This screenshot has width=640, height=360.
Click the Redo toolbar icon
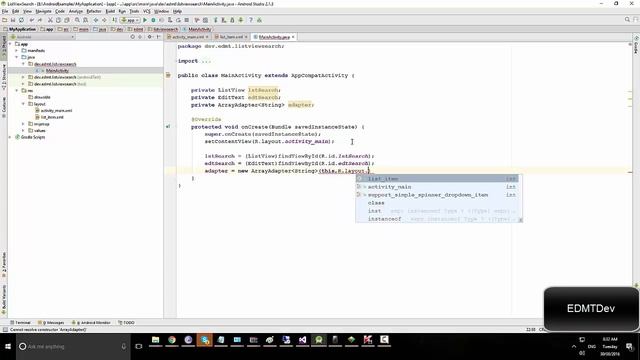click(40, 20)
